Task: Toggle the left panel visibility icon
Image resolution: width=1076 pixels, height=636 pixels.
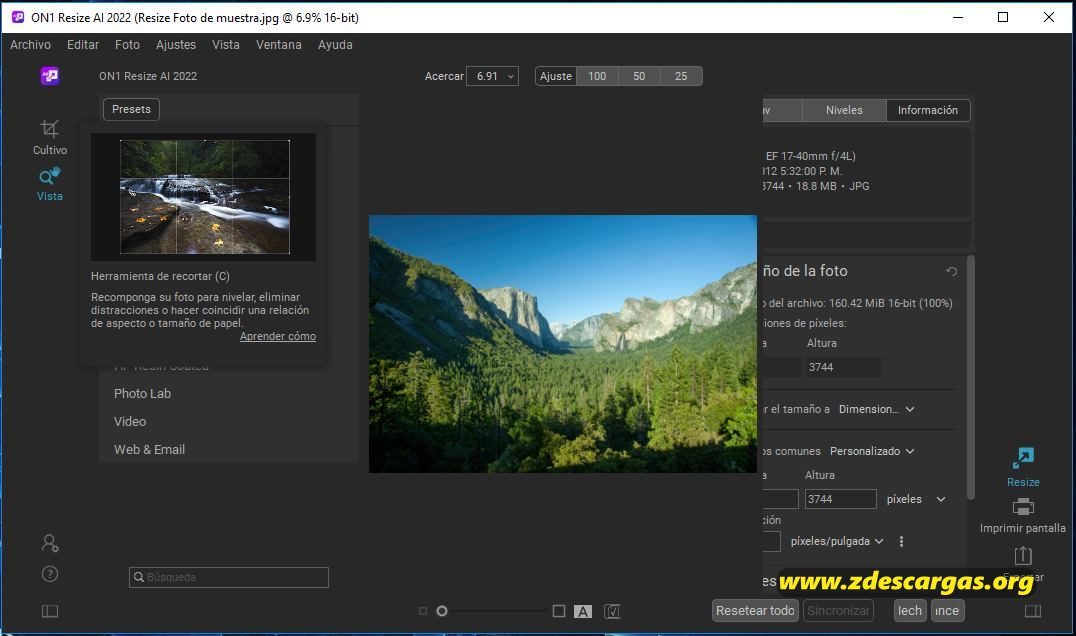Action: pos(50,611)
